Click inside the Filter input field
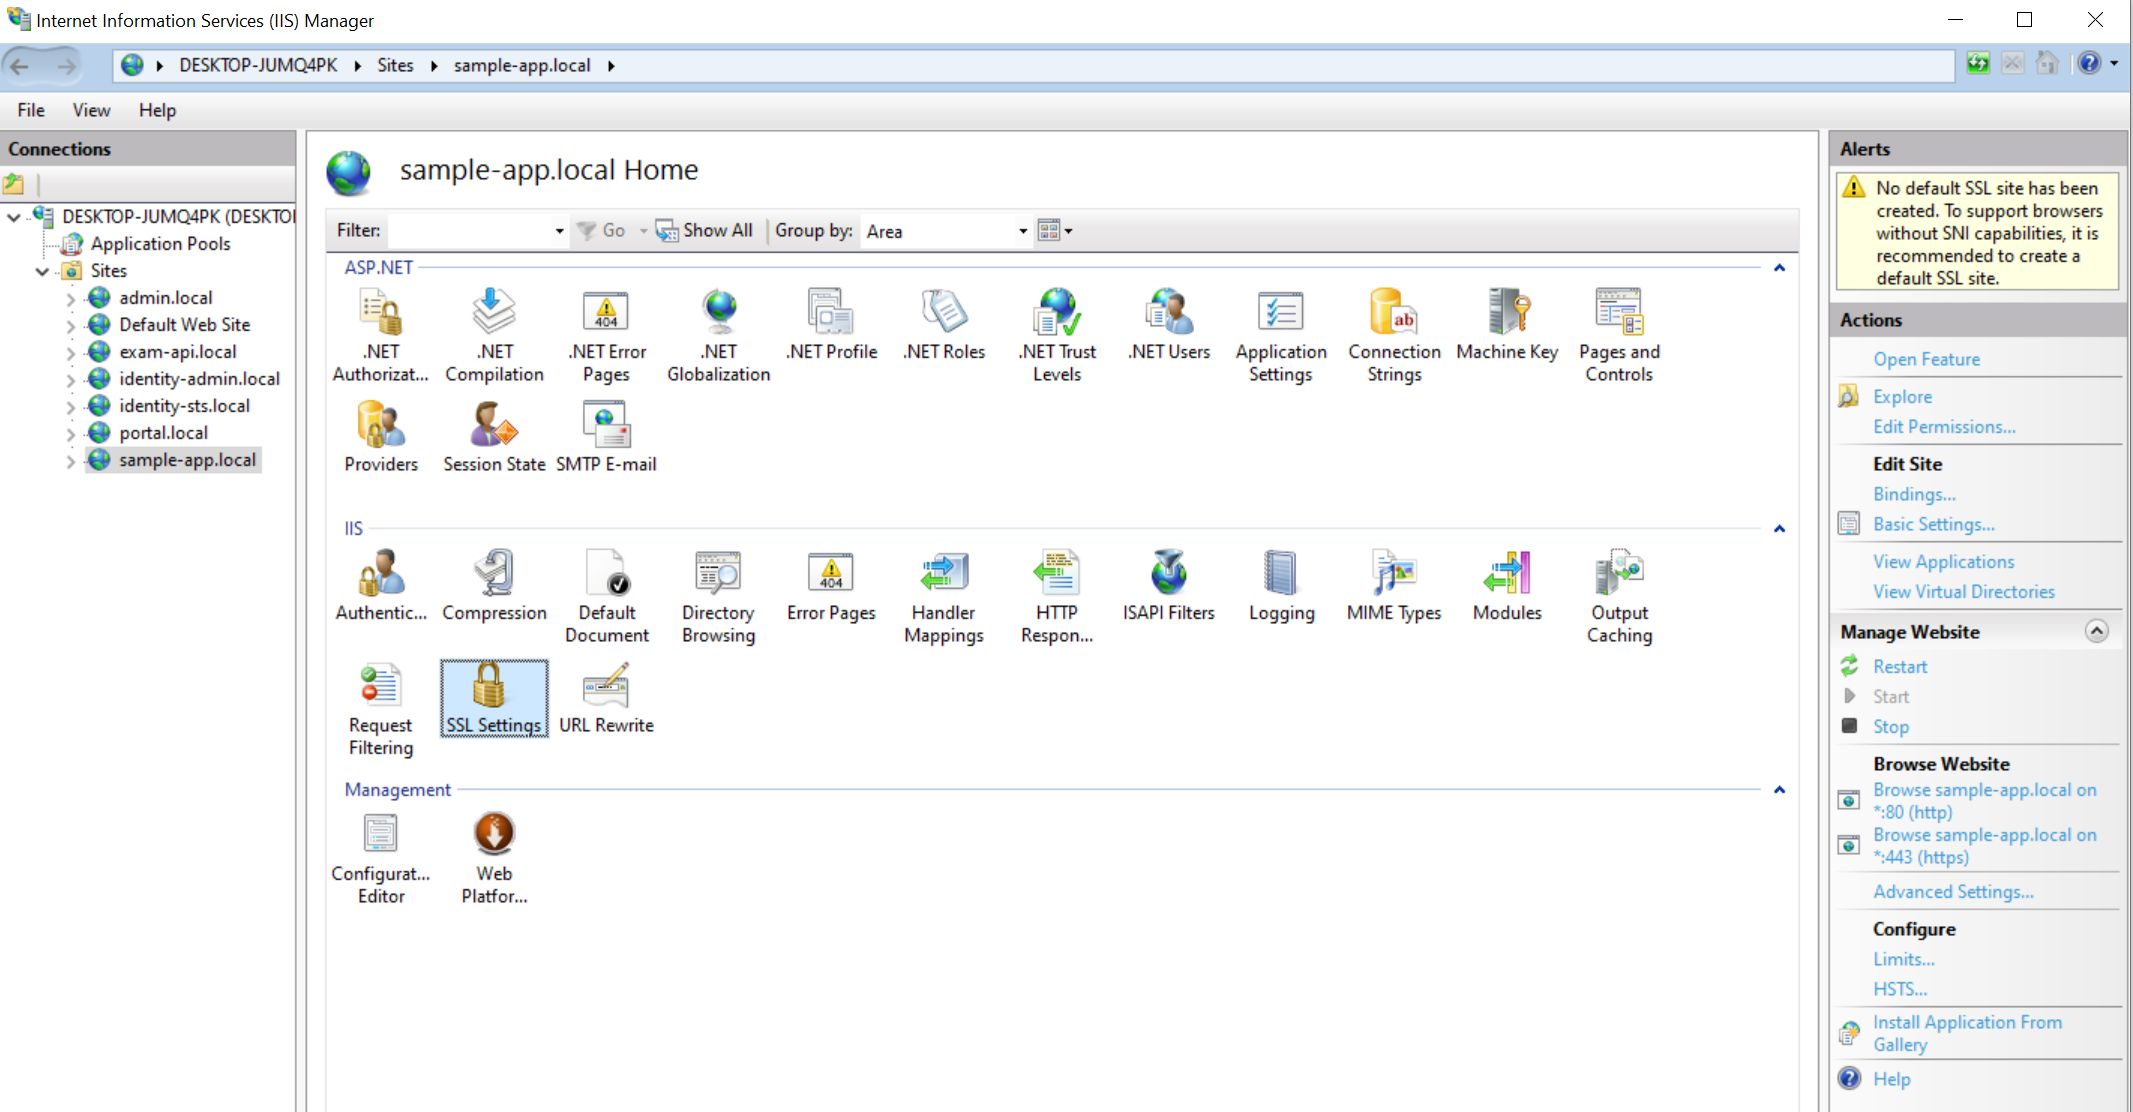 point(470,231)
